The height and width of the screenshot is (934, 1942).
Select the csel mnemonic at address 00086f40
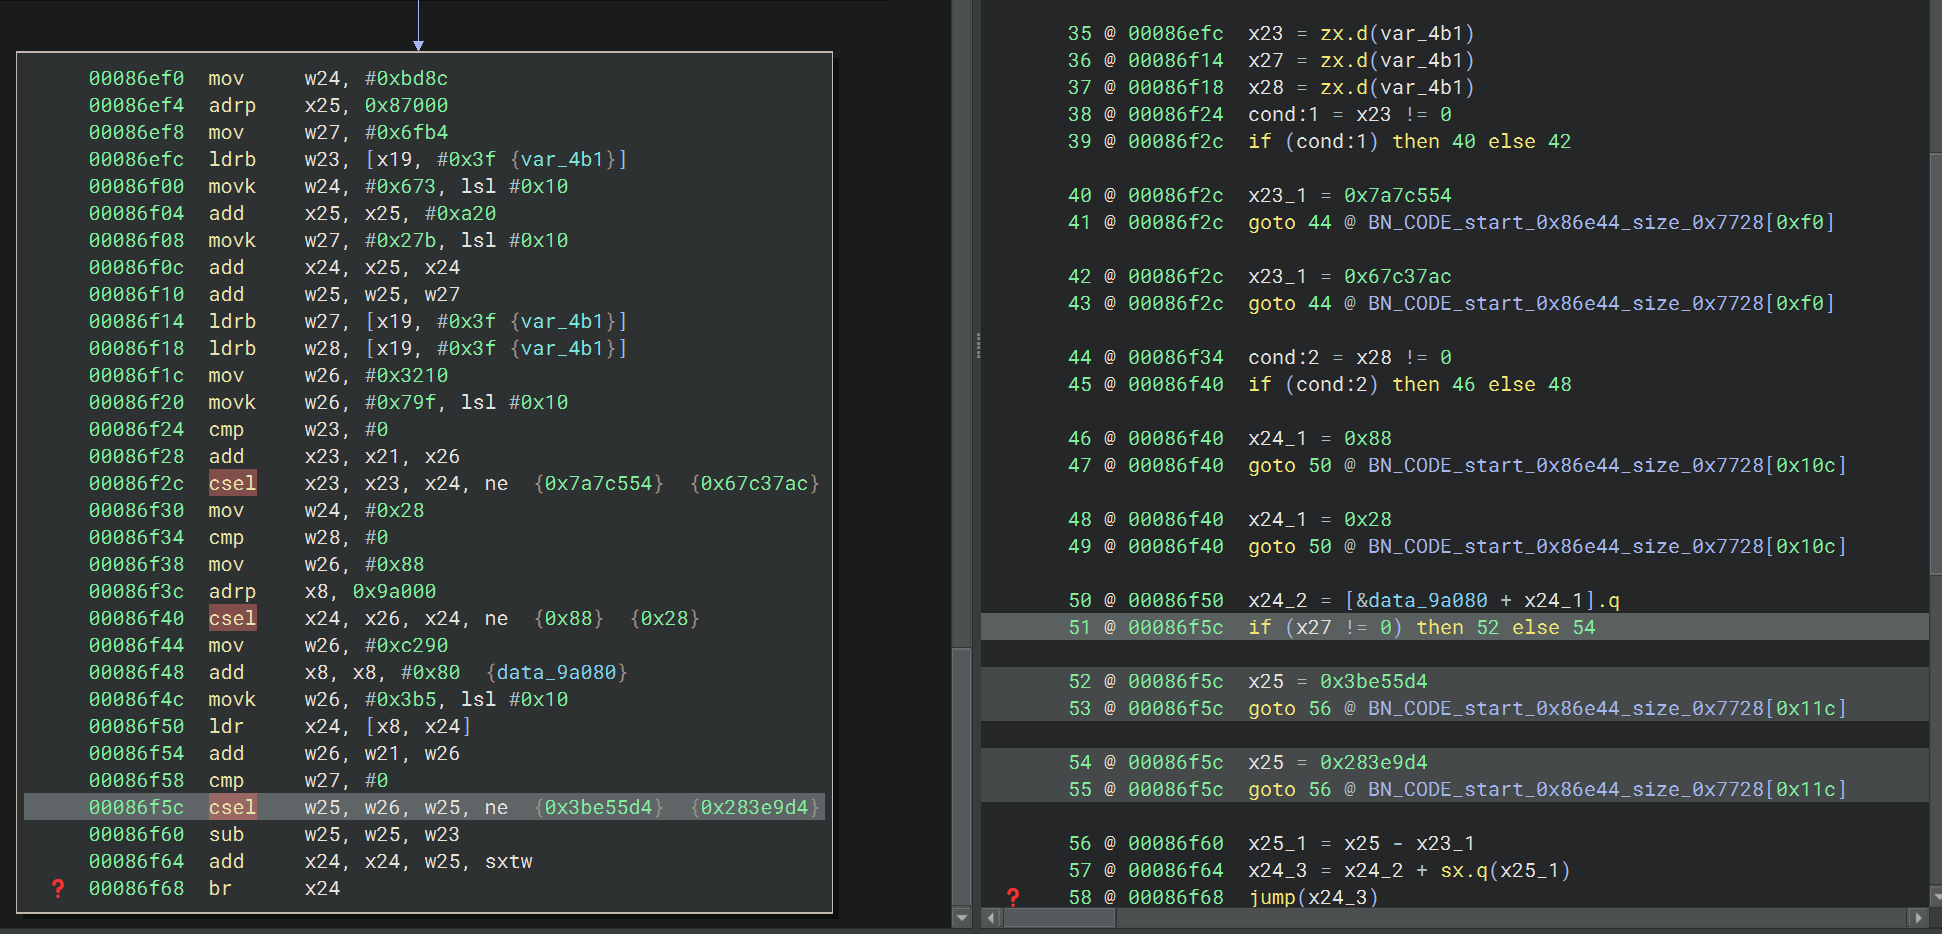tap(232, 618)
